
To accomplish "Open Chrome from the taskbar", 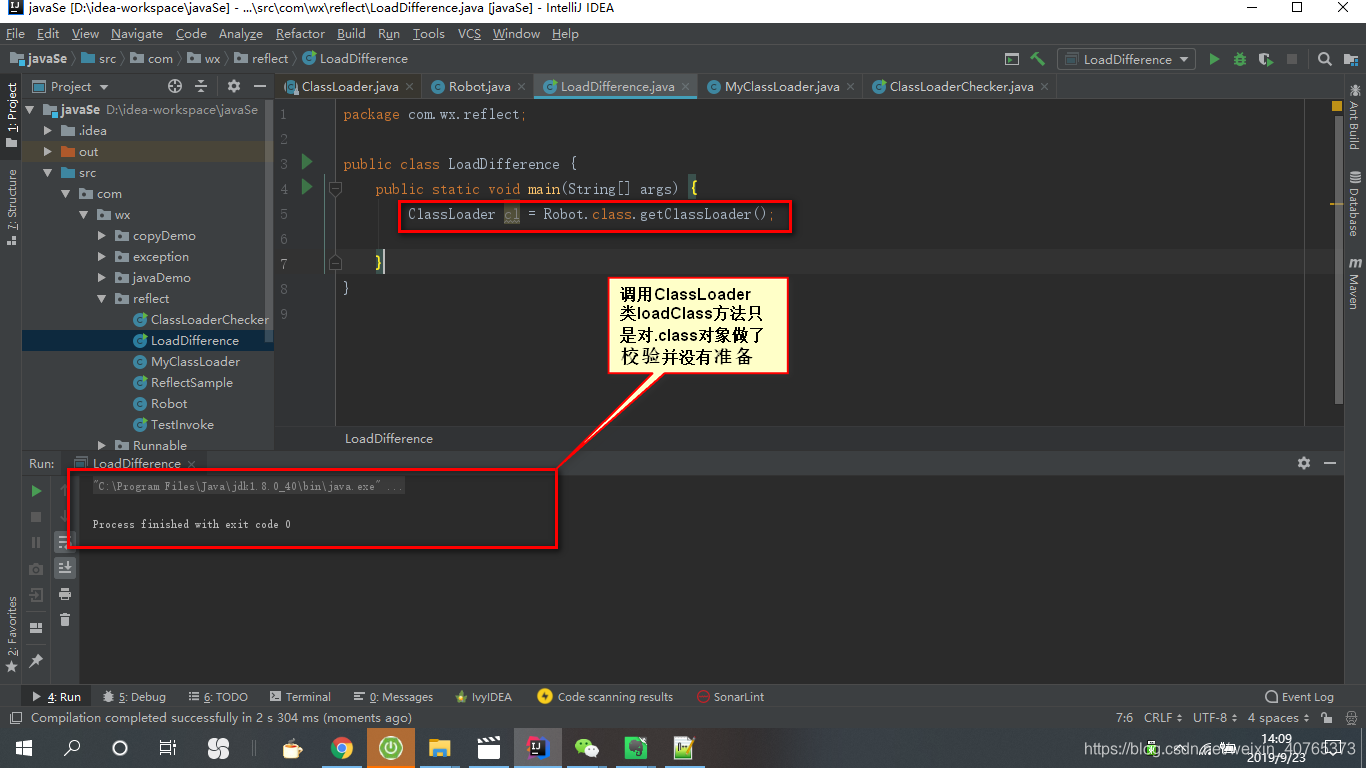I will [342, 747].
